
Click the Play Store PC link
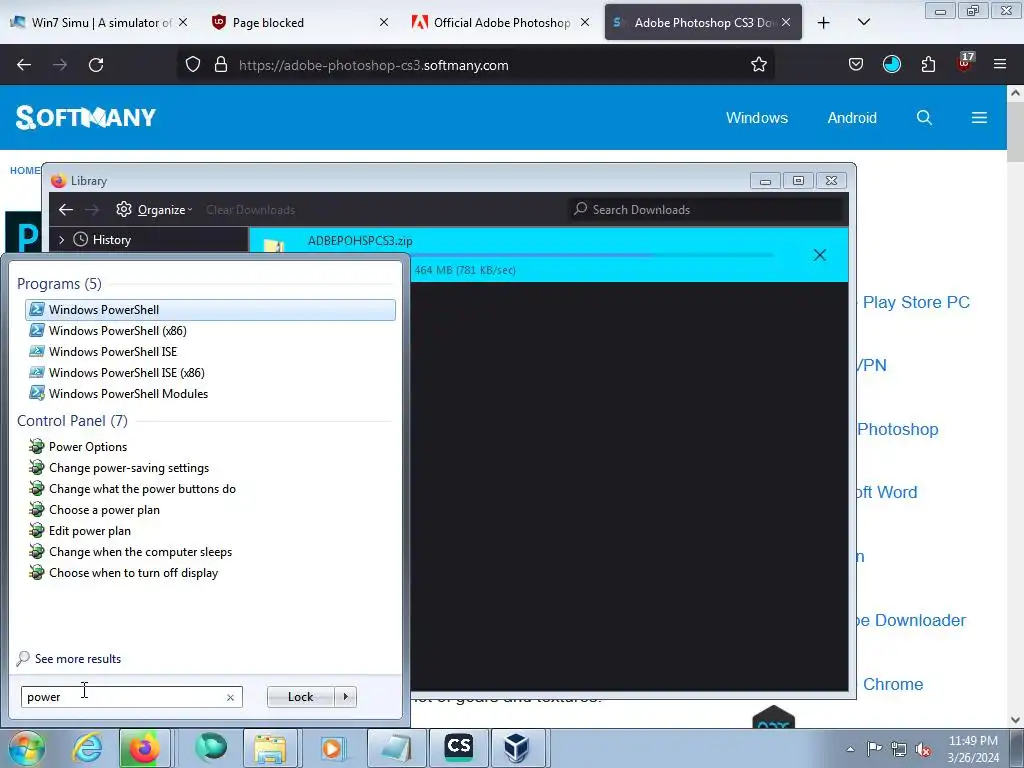click(916, 302)
